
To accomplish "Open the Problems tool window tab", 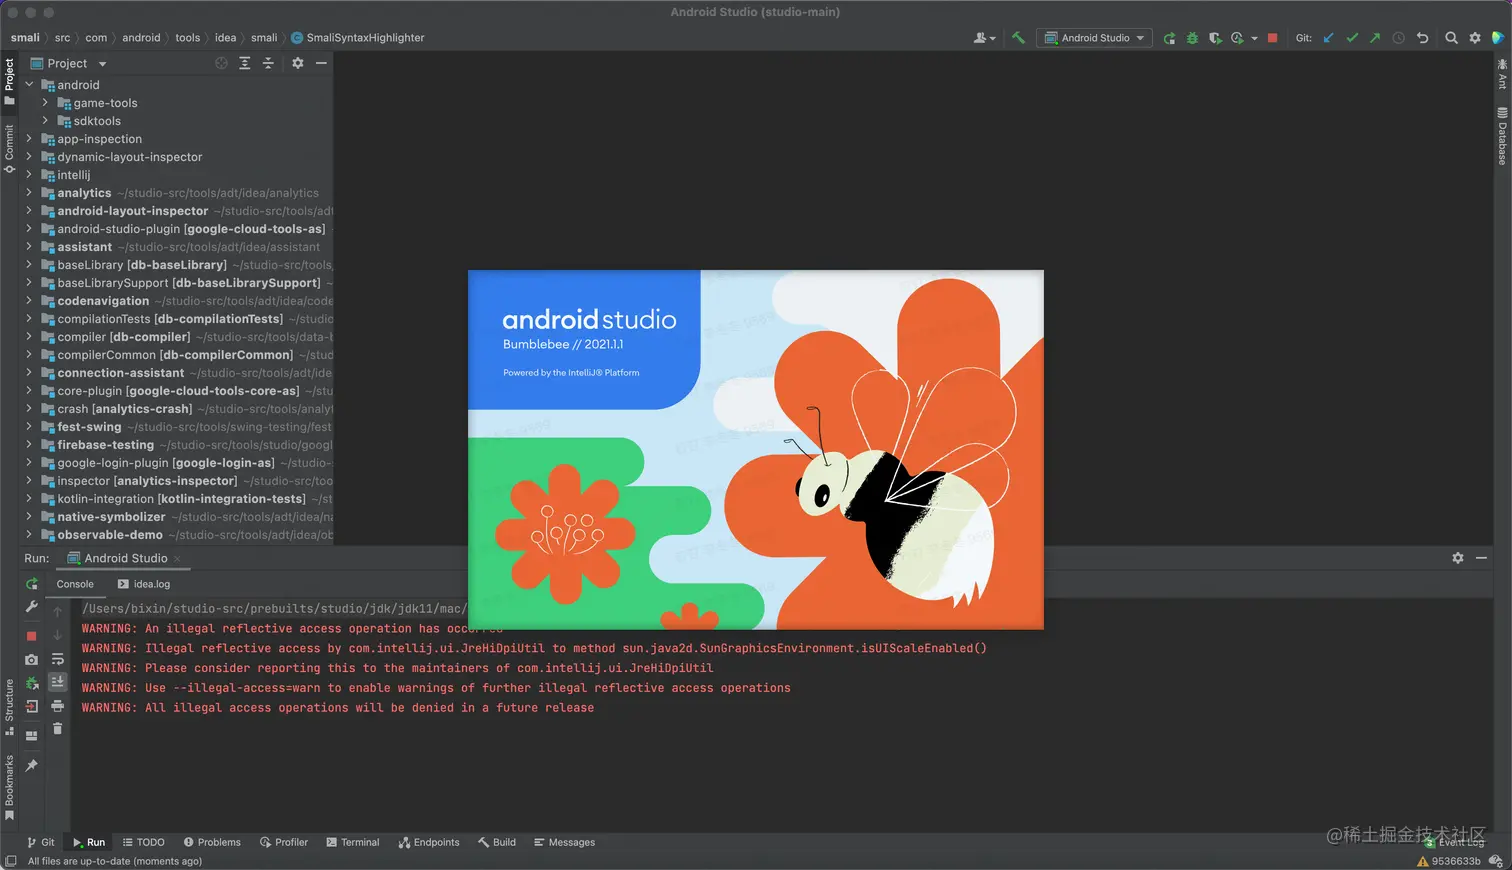I will click(x=212, y=842).
